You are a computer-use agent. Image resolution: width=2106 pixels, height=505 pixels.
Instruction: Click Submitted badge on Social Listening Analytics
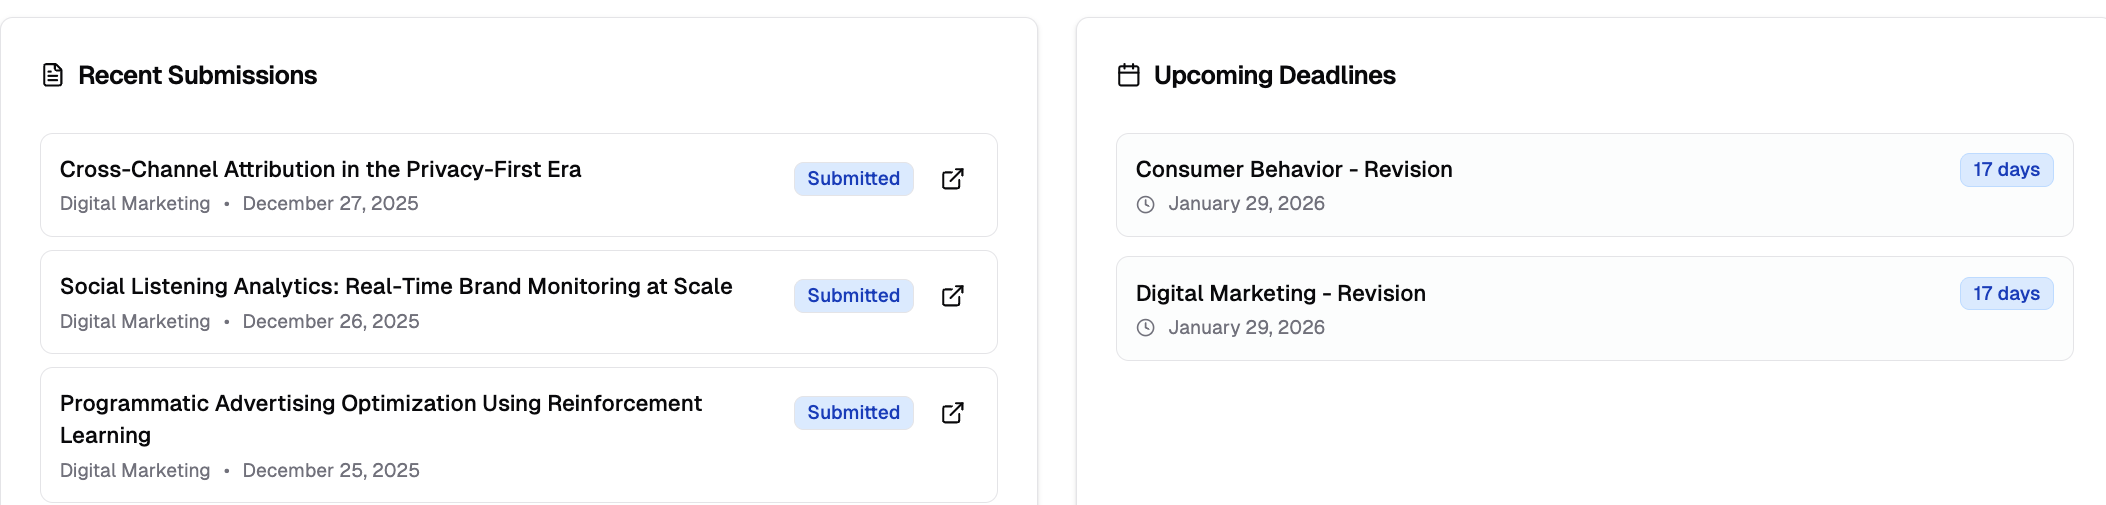coord(853,296)
